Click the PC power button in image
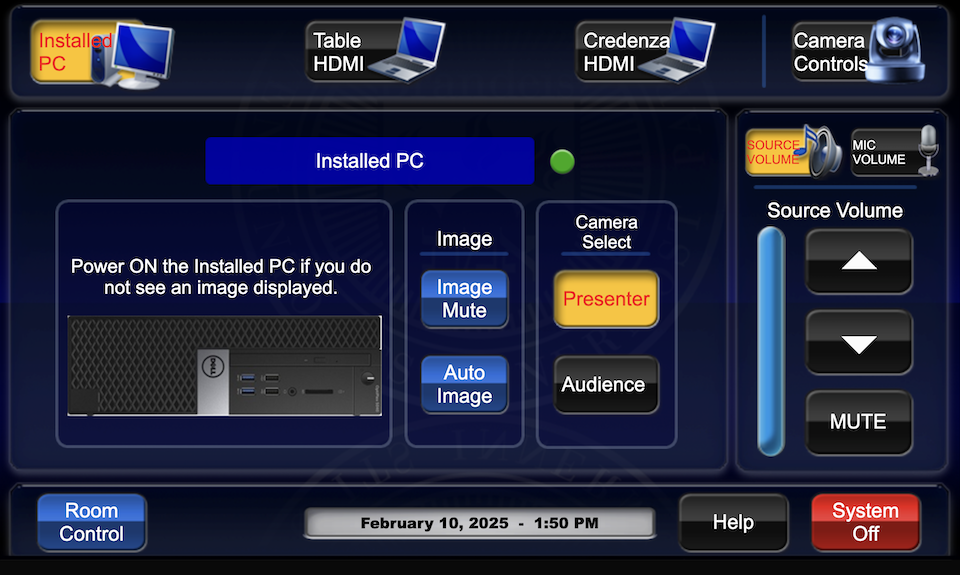Viewport: 960px width, 575px height. 367,378
